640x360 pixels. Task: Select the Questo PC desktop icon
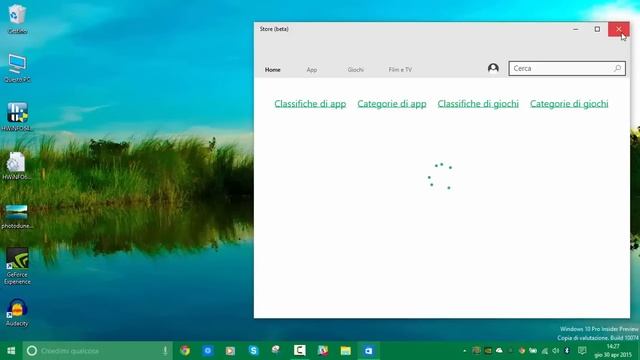pos(17,68)
